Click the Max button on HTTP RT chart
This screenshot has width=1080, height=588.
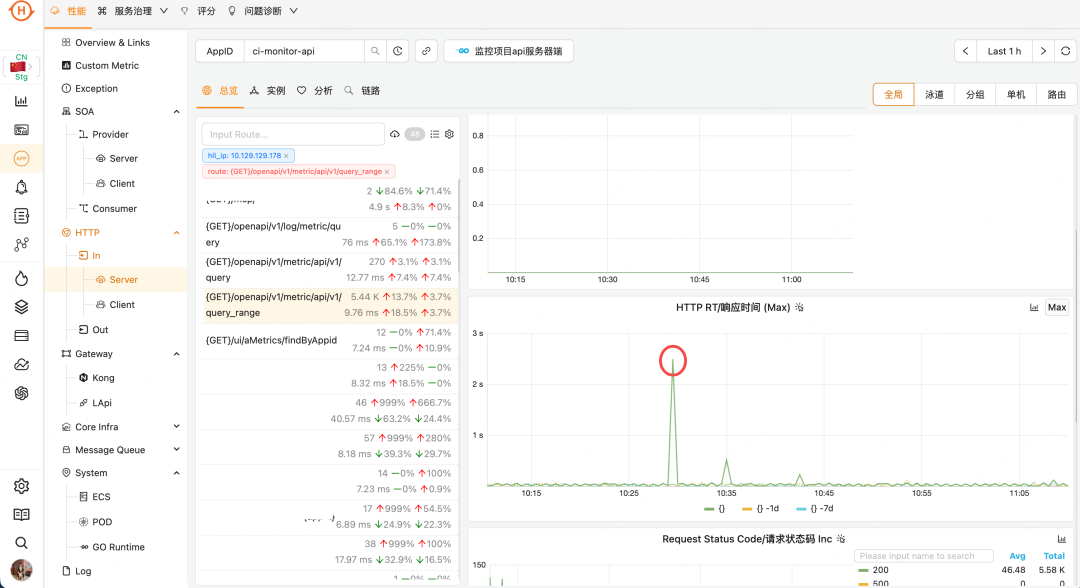click(1057, 308)
